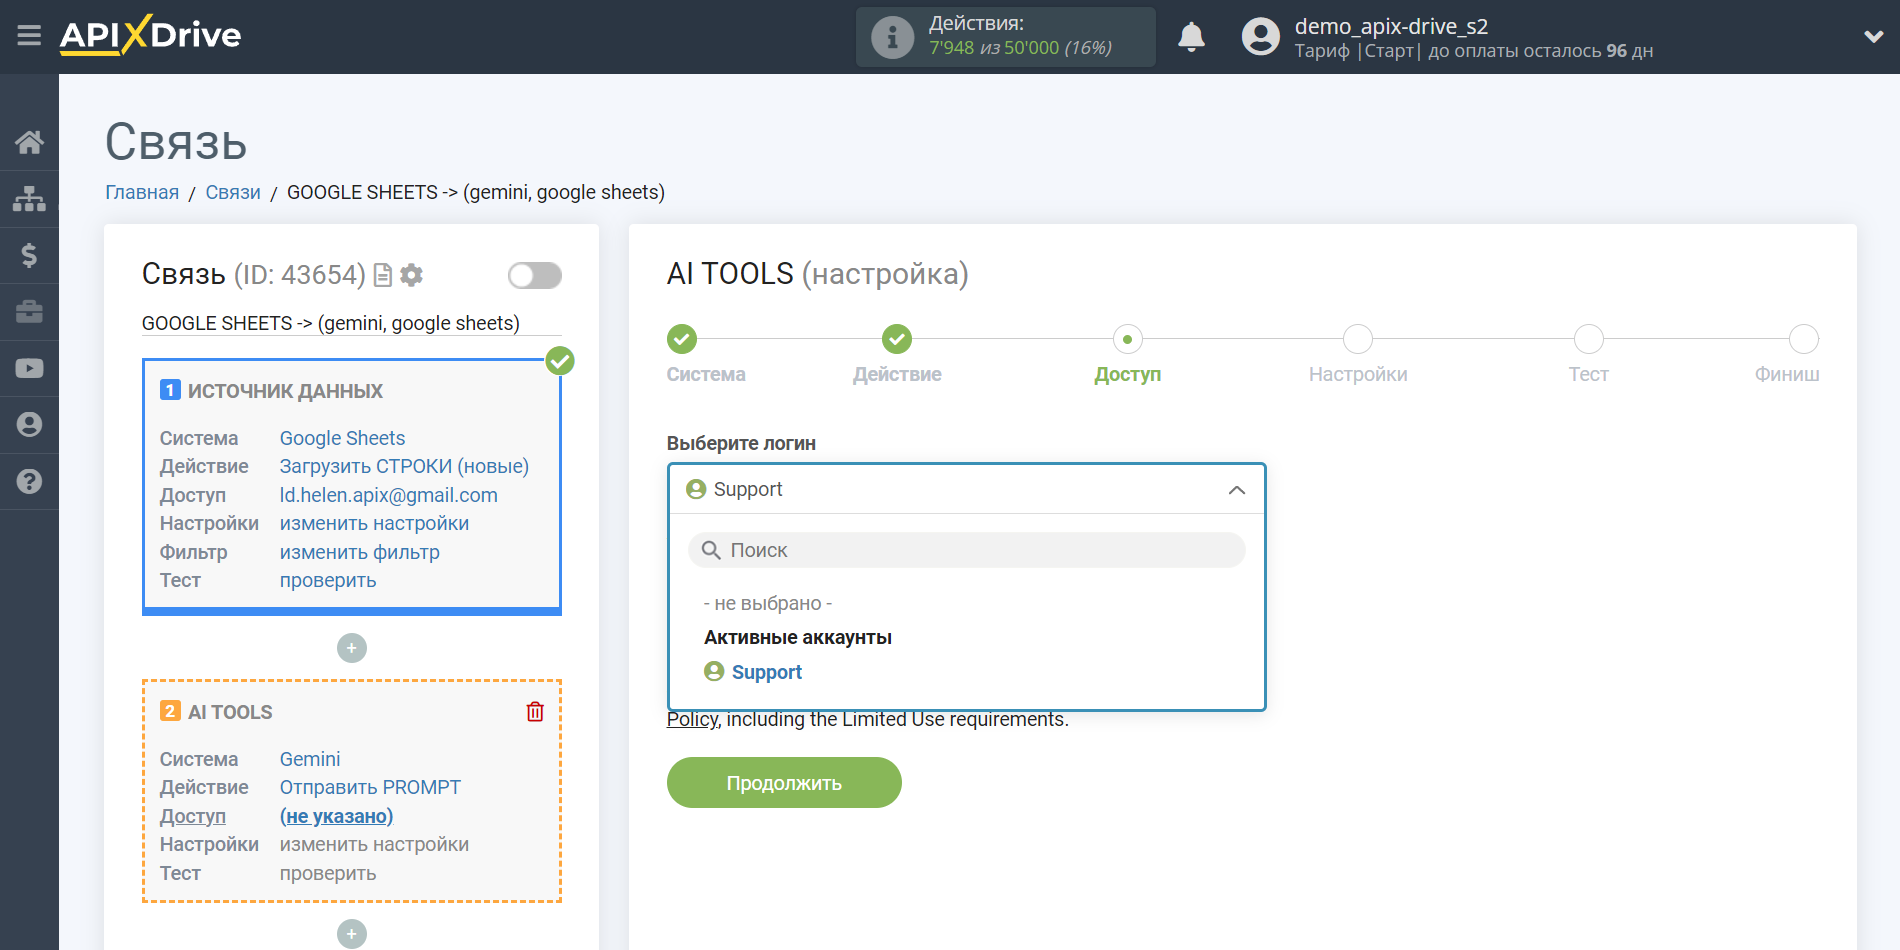This screenshot has height=950, width=1900.
Task: Click the demo_apix-drive_s2 username
Action: pyautogui.click(x=1391, y=26)
